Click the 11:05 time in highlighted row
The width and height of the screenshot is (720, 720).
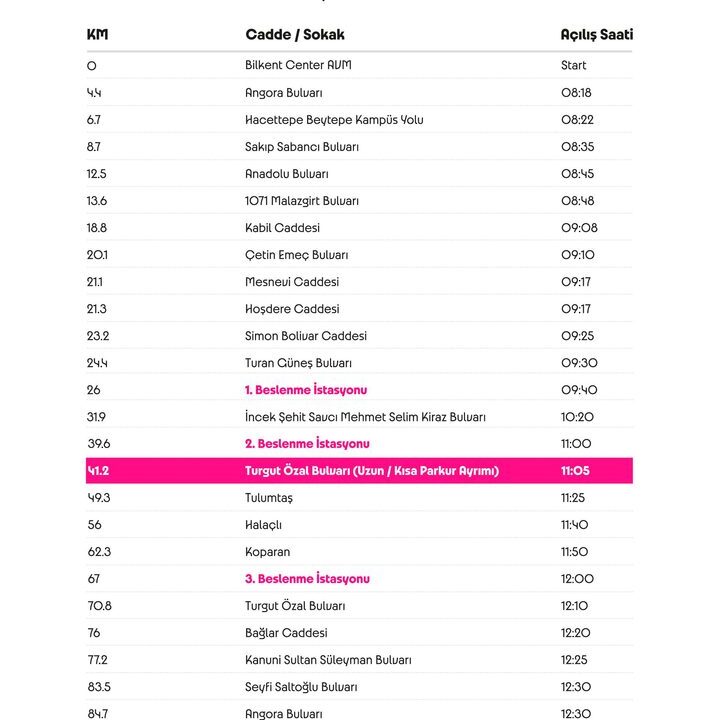pos(575,471)
